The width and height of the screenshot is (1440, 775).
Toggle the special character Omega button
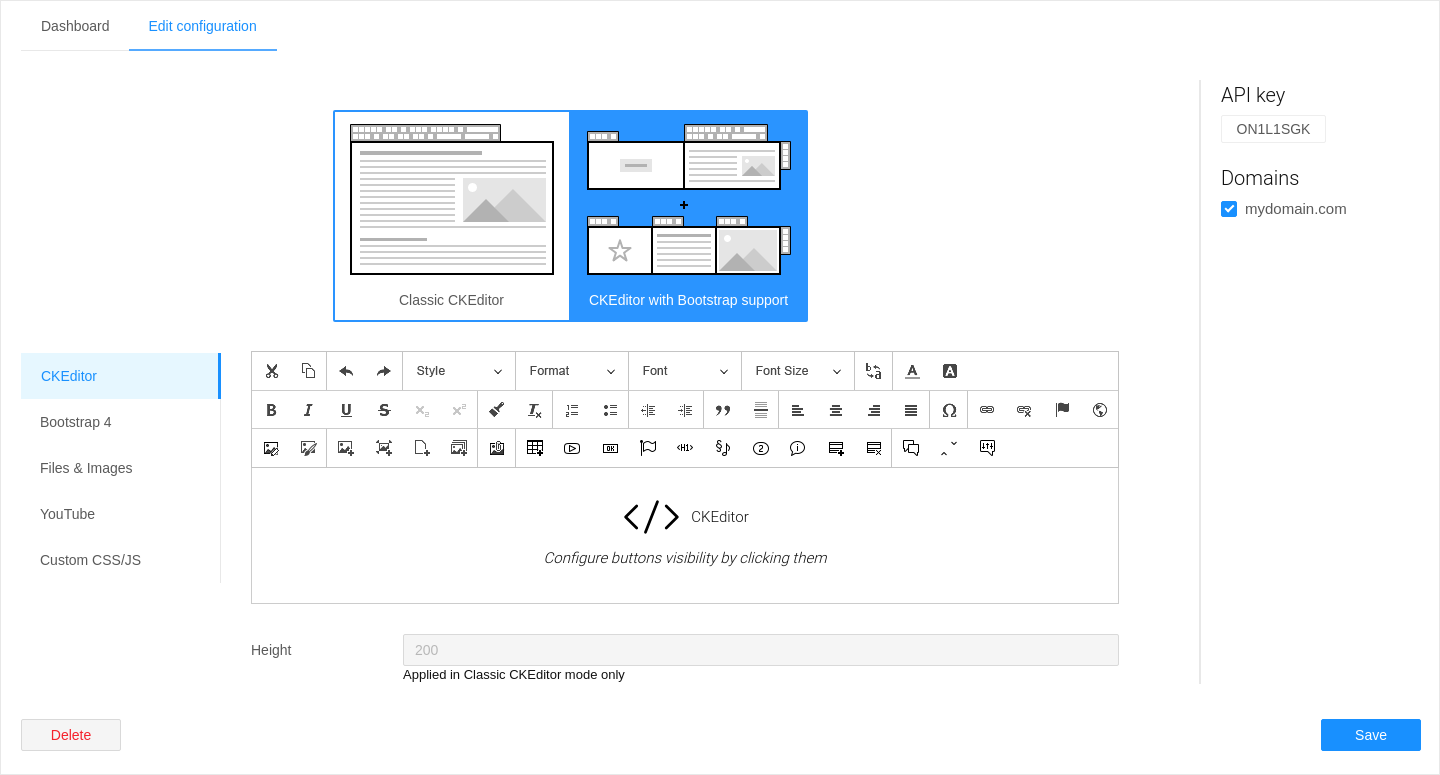pyautogui.click(x=949, y=410)
